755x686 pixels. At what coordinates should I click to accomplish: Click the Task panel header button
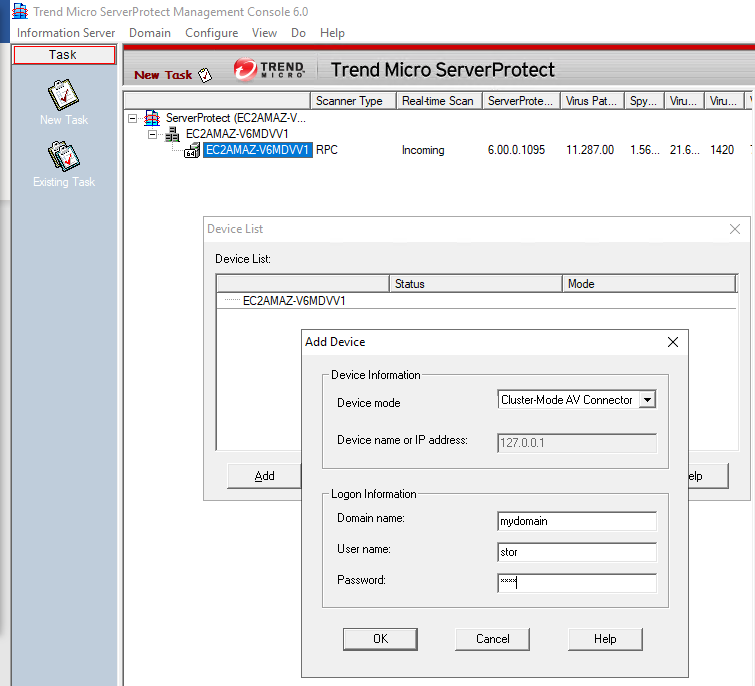pos(64,54)
